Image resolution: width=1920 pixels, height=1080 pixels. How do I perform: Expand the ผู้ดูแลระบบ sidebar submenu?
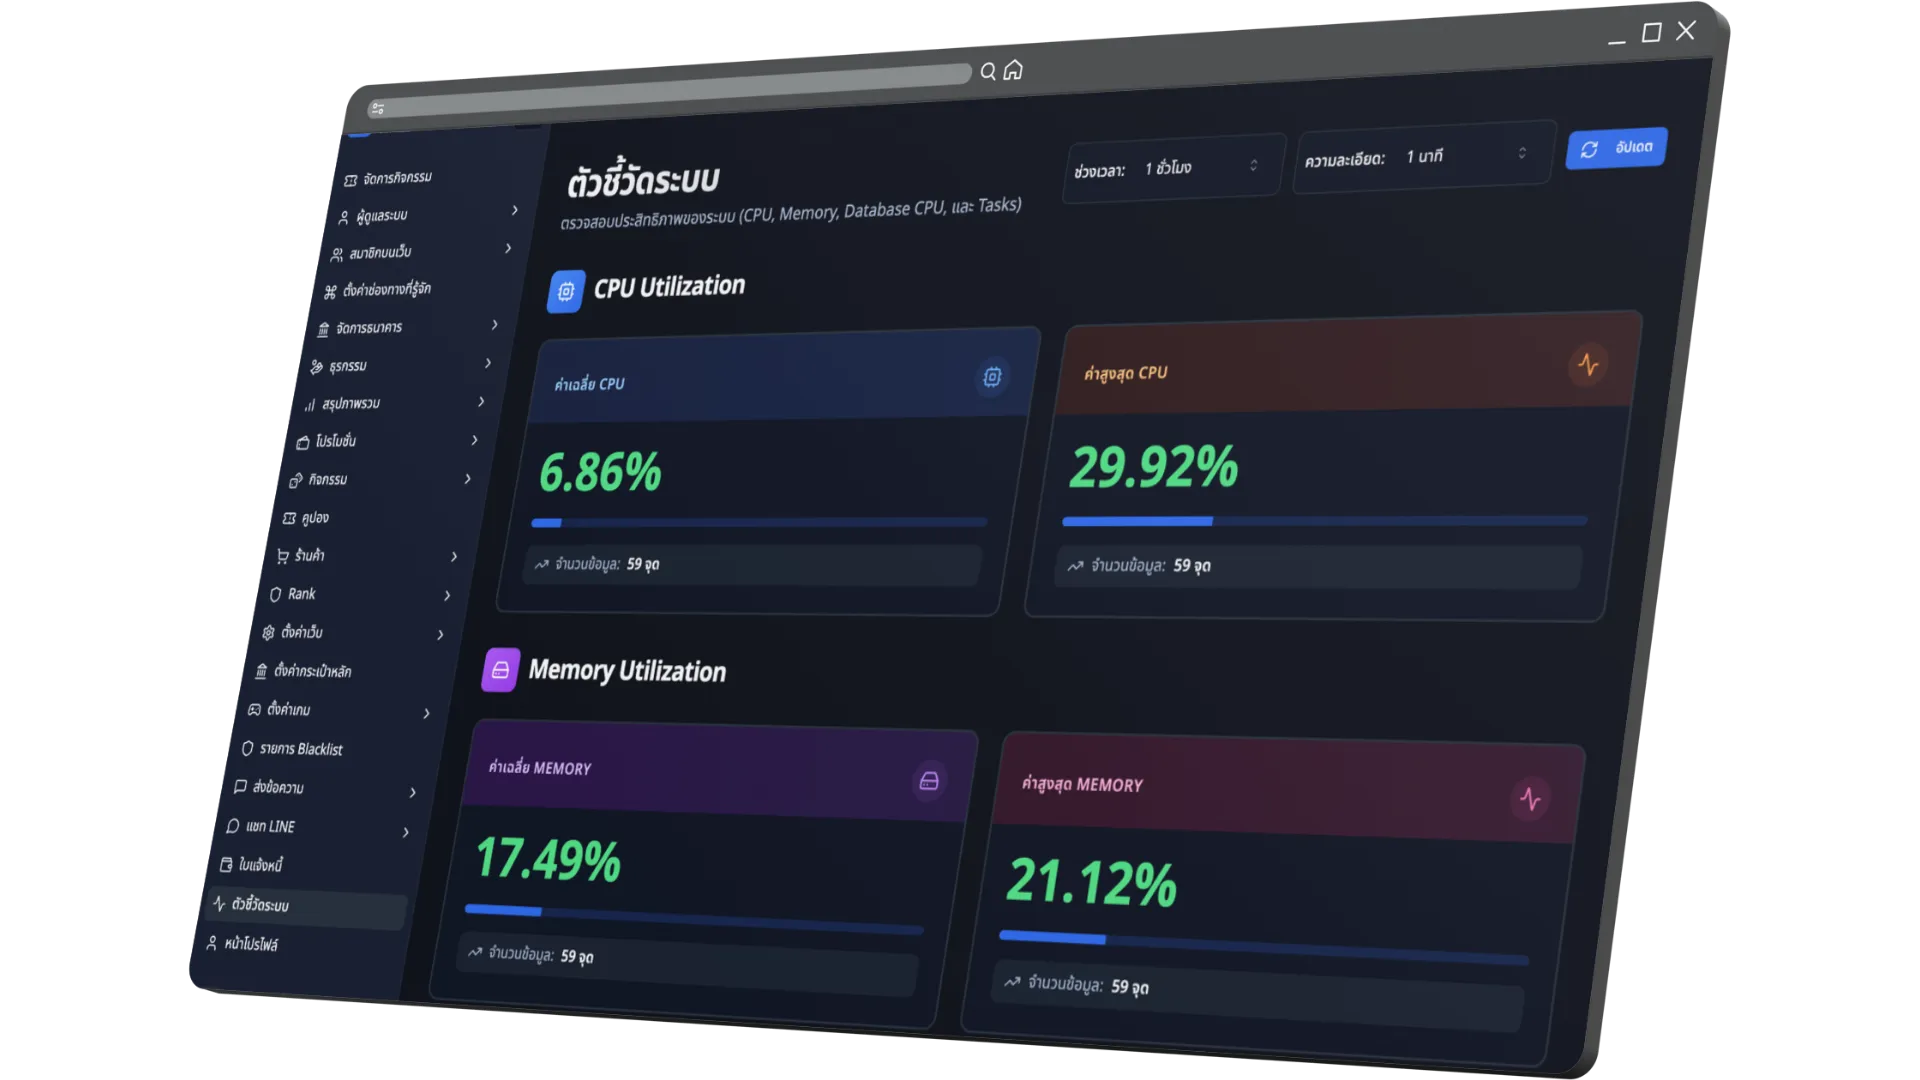pyautogui.click(x=514, y=210)
